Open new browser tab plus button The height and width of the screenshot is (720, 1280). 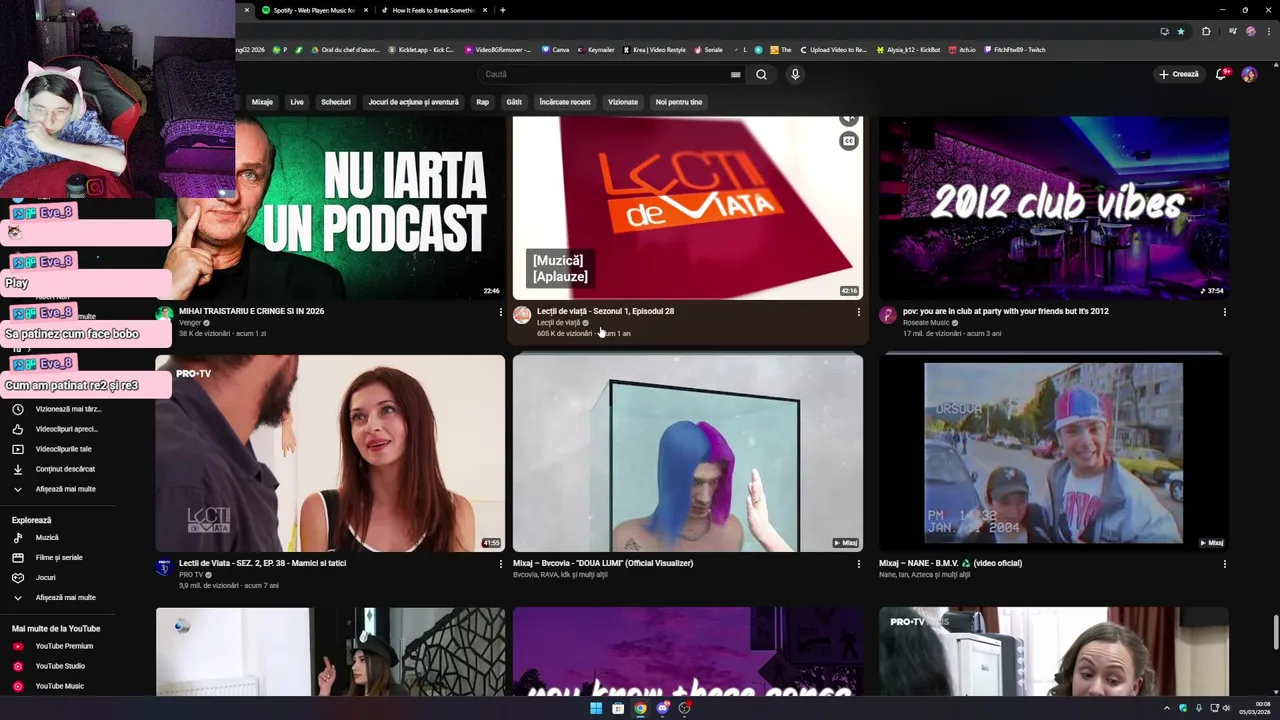pyautogui.click(x=503, y=10)
